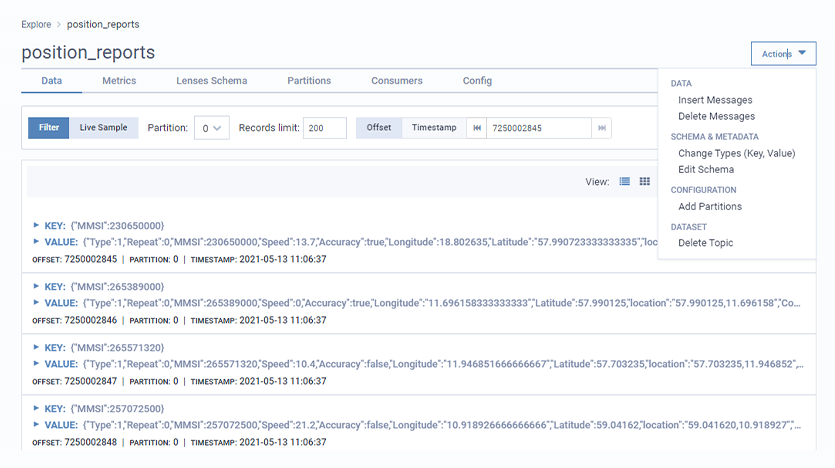
Task: Expand the KEY of MMSI 265571320 record
Action: click(x=37, y=348)
